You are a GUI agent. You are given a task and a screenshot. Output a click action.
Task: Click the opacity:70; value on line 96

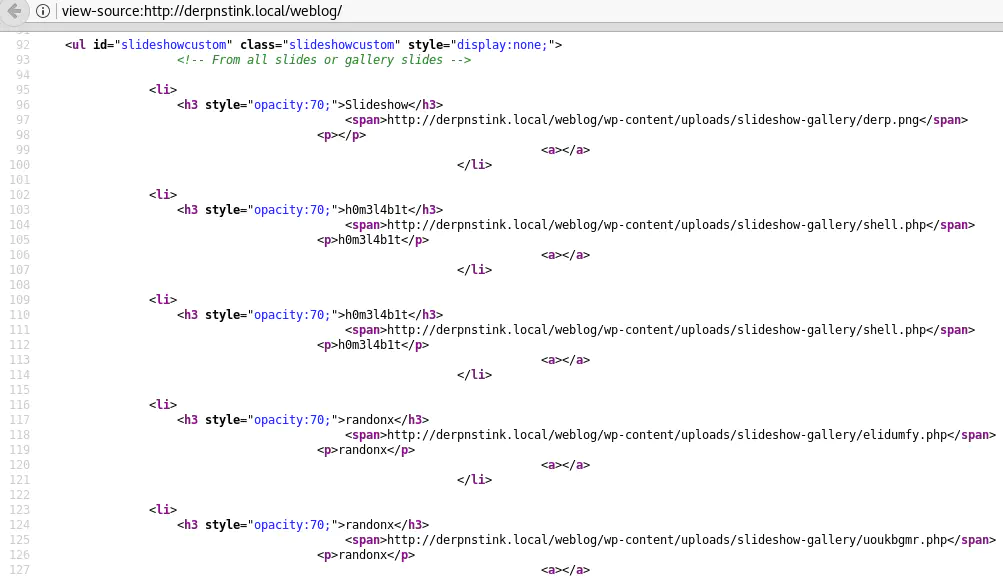point(292,104)
